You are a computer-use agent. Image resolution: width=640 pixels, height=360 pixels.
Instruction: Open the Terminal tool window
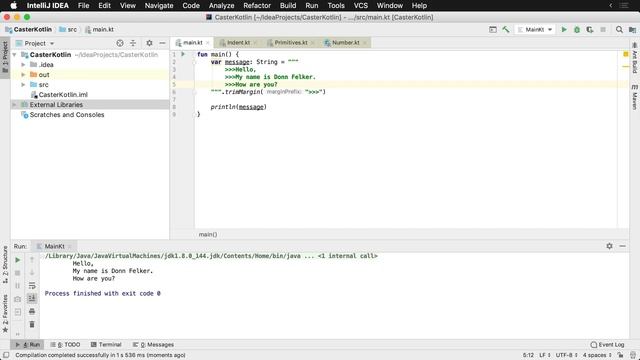click(106, 344)
